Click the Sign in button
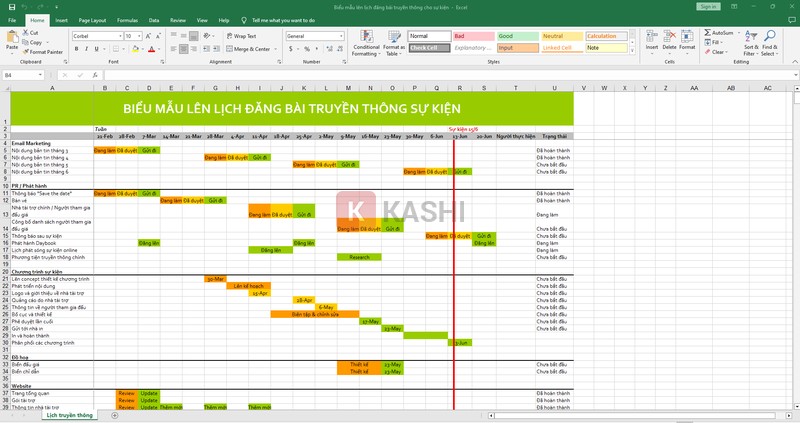 pos(708,7)
